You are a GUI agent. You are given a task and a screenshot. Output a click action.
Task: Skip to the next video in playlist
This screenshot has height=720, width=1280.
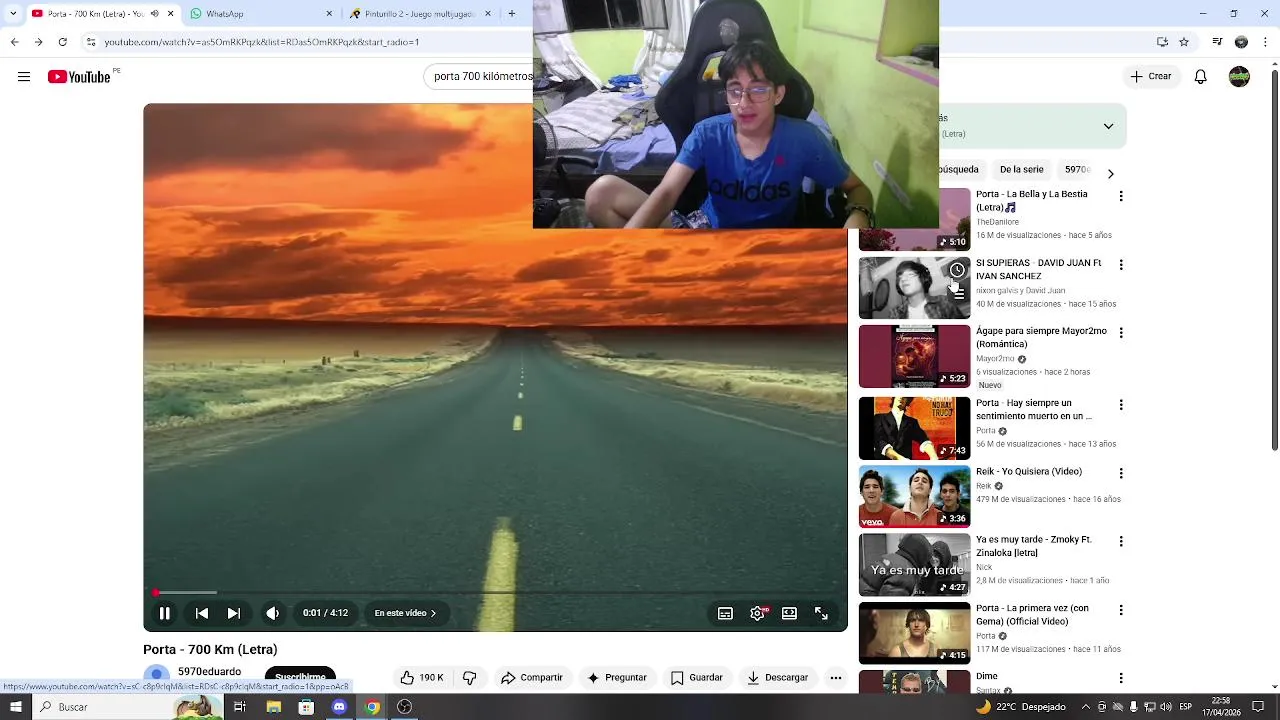click(x=233, y=613)
